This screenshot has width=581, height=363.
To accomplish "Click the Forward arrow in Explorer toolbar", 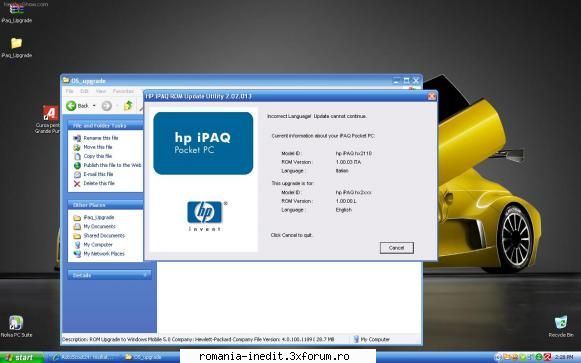I will pyautogui.click(x=106, y=106).
